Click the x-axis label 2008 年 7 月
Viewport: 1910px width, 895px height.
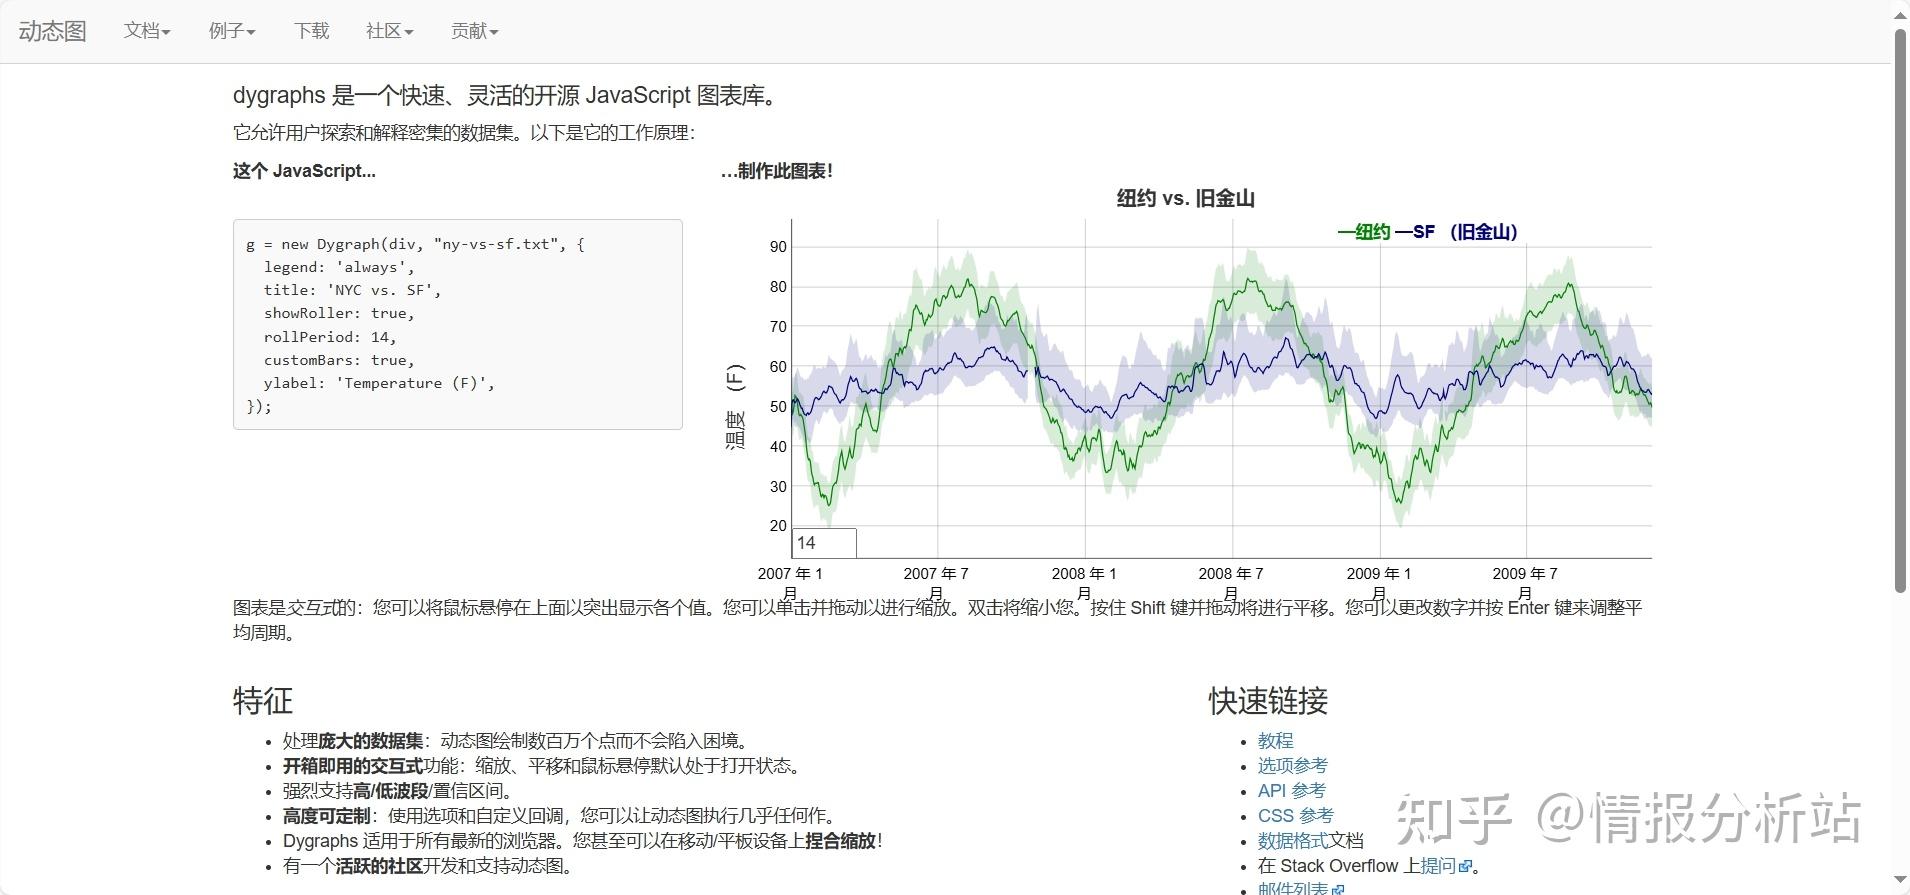tap(1231, 583)
